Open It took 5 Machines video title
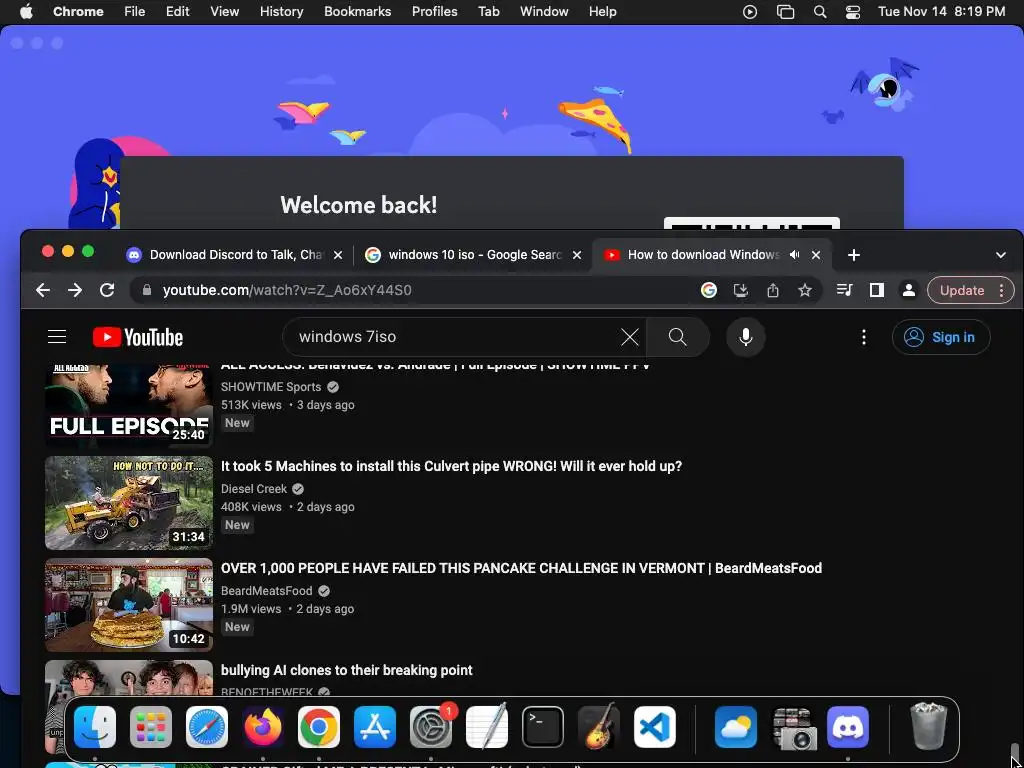 pyautogui.click(x=451, y=466)
